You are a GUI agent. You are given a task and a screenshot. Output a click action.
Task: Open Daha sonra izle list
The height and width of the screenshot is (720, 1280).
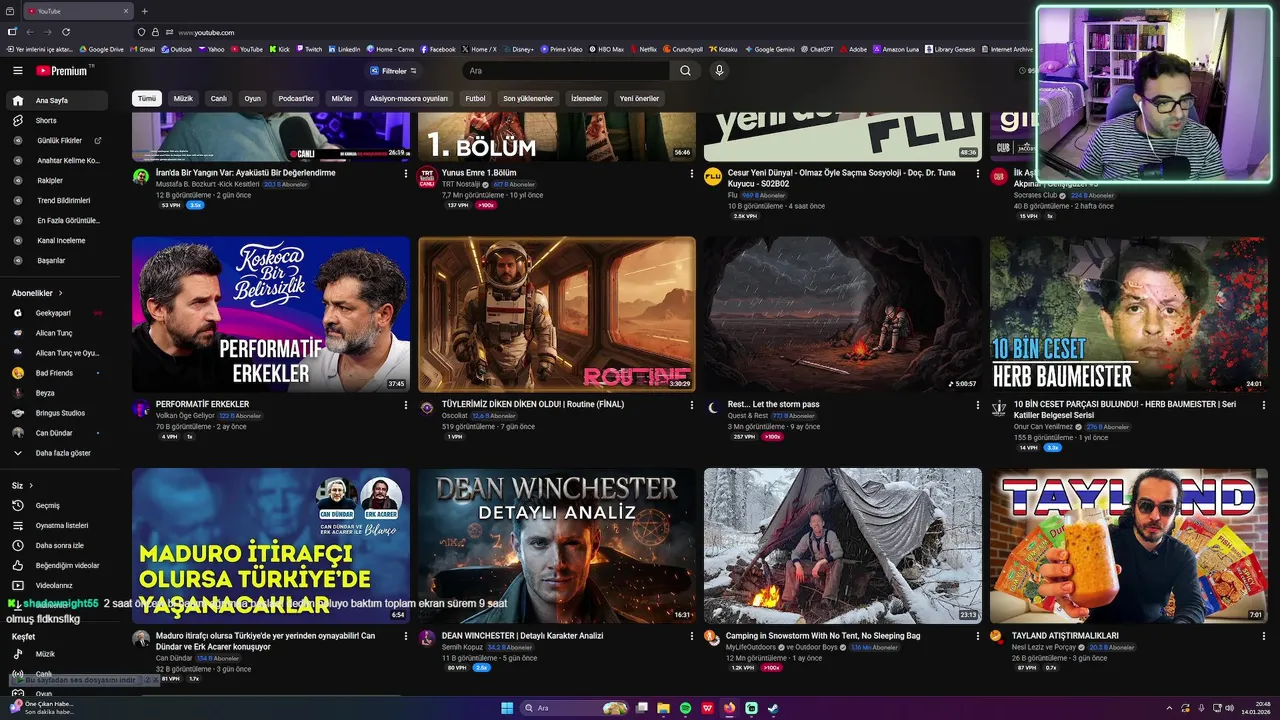(56, 545)
